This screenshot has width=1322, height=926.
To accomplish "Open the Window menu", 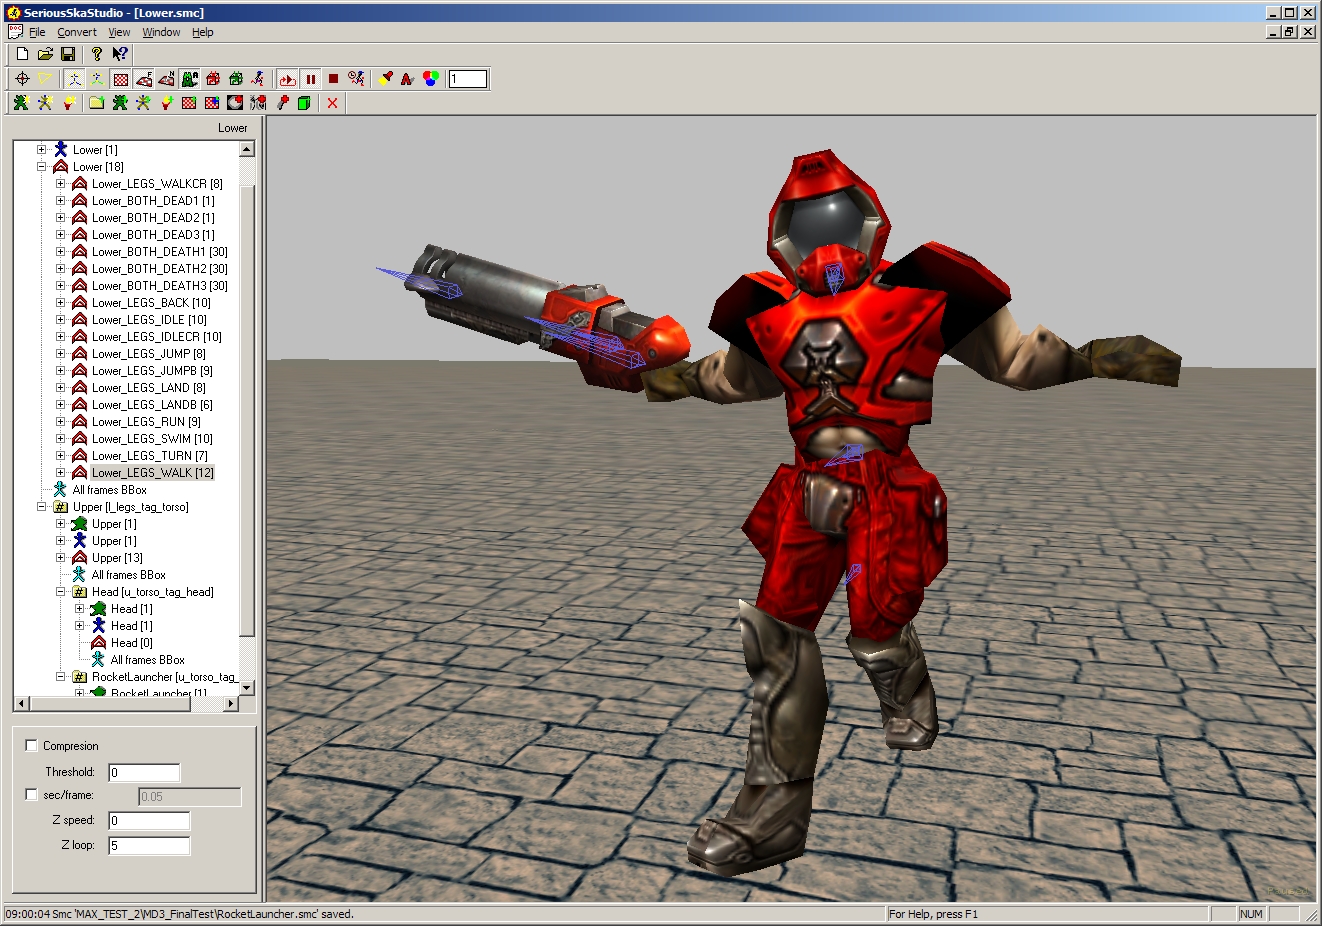I will click(x=161, y=32).
